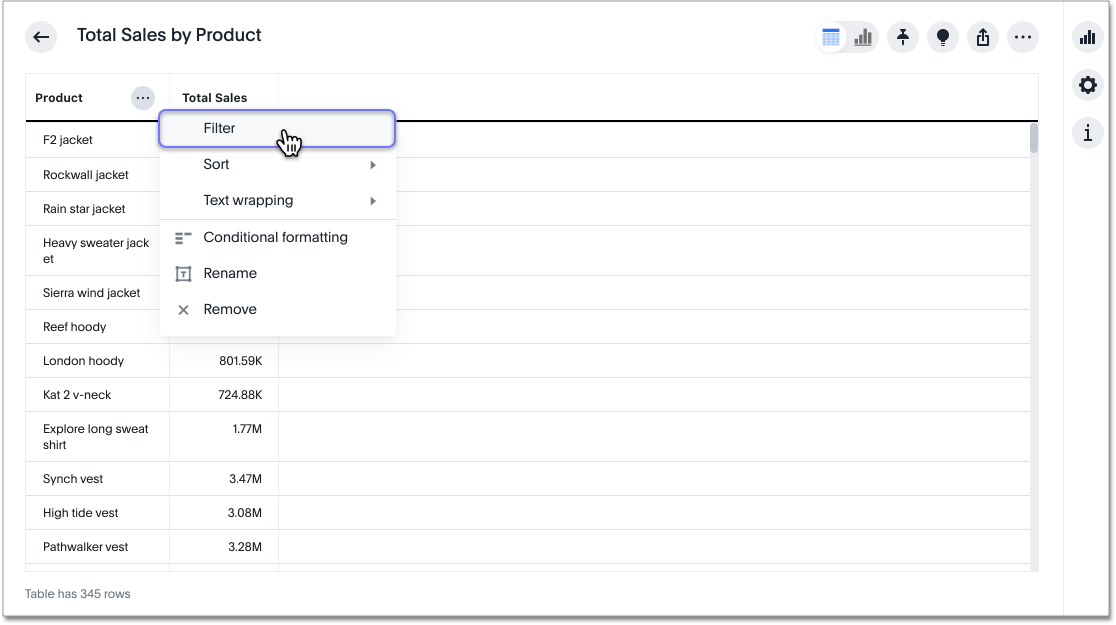Select the Conditional formatting icon
Viewport: 1116px width, 625px height.
coord(183,237)
